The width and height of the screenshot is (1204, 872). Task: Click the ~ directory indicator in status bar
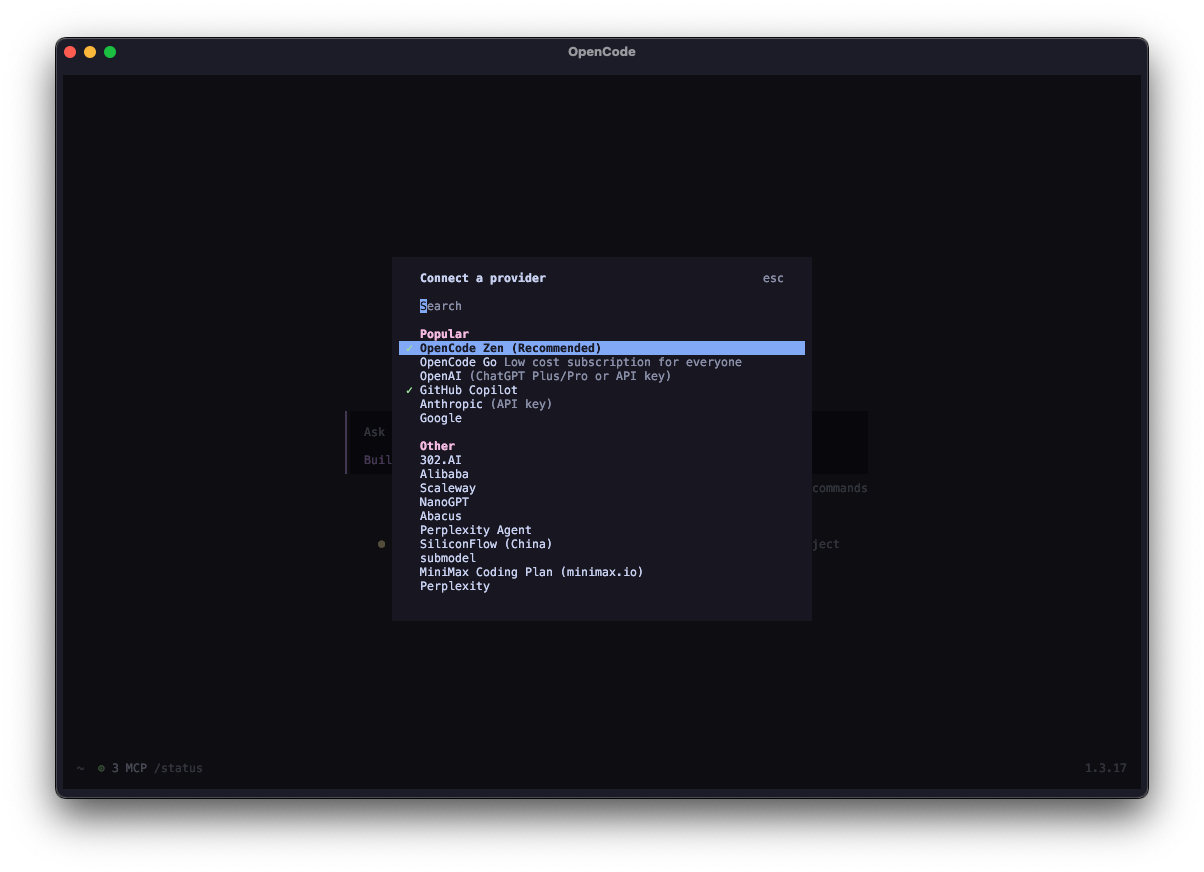point(80,768)
